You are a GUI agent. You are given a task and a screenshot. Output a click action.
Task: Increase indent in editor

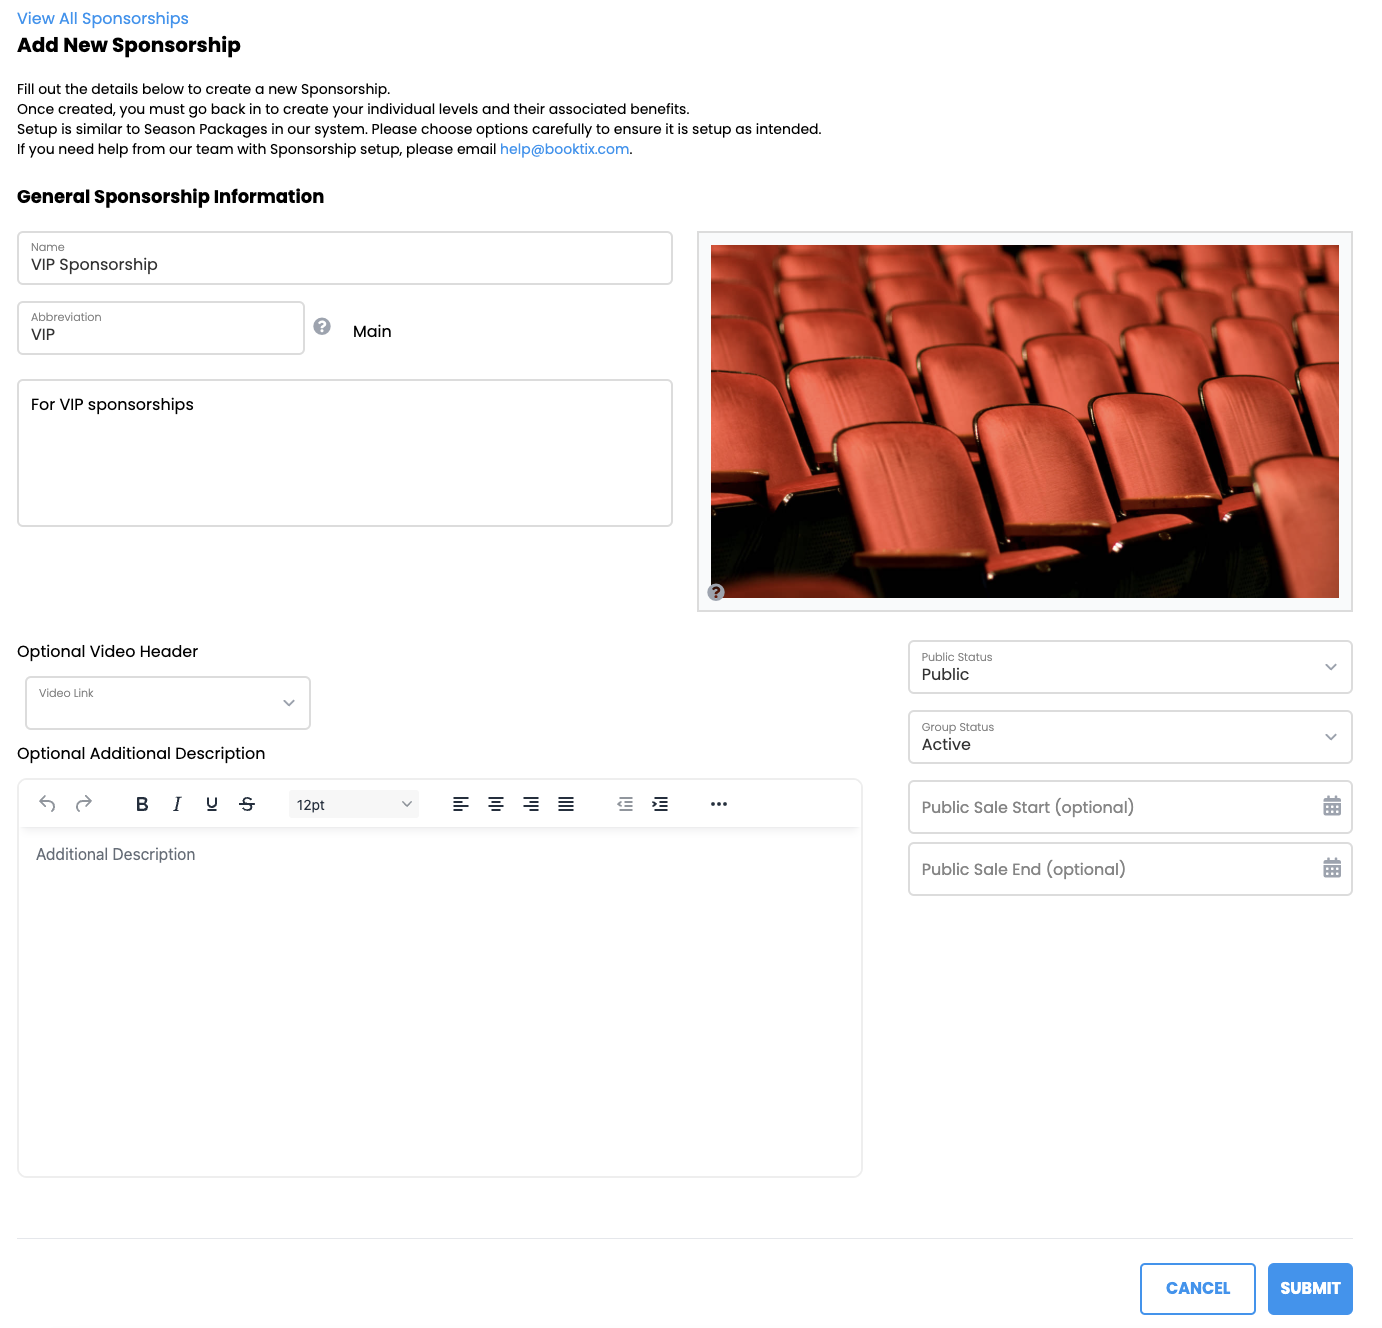pos(660,804)
